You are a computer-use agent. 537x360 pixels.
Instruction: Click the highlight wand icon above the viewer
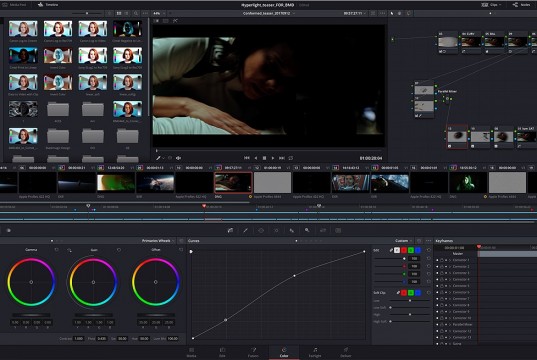click(x=175, y=21)
